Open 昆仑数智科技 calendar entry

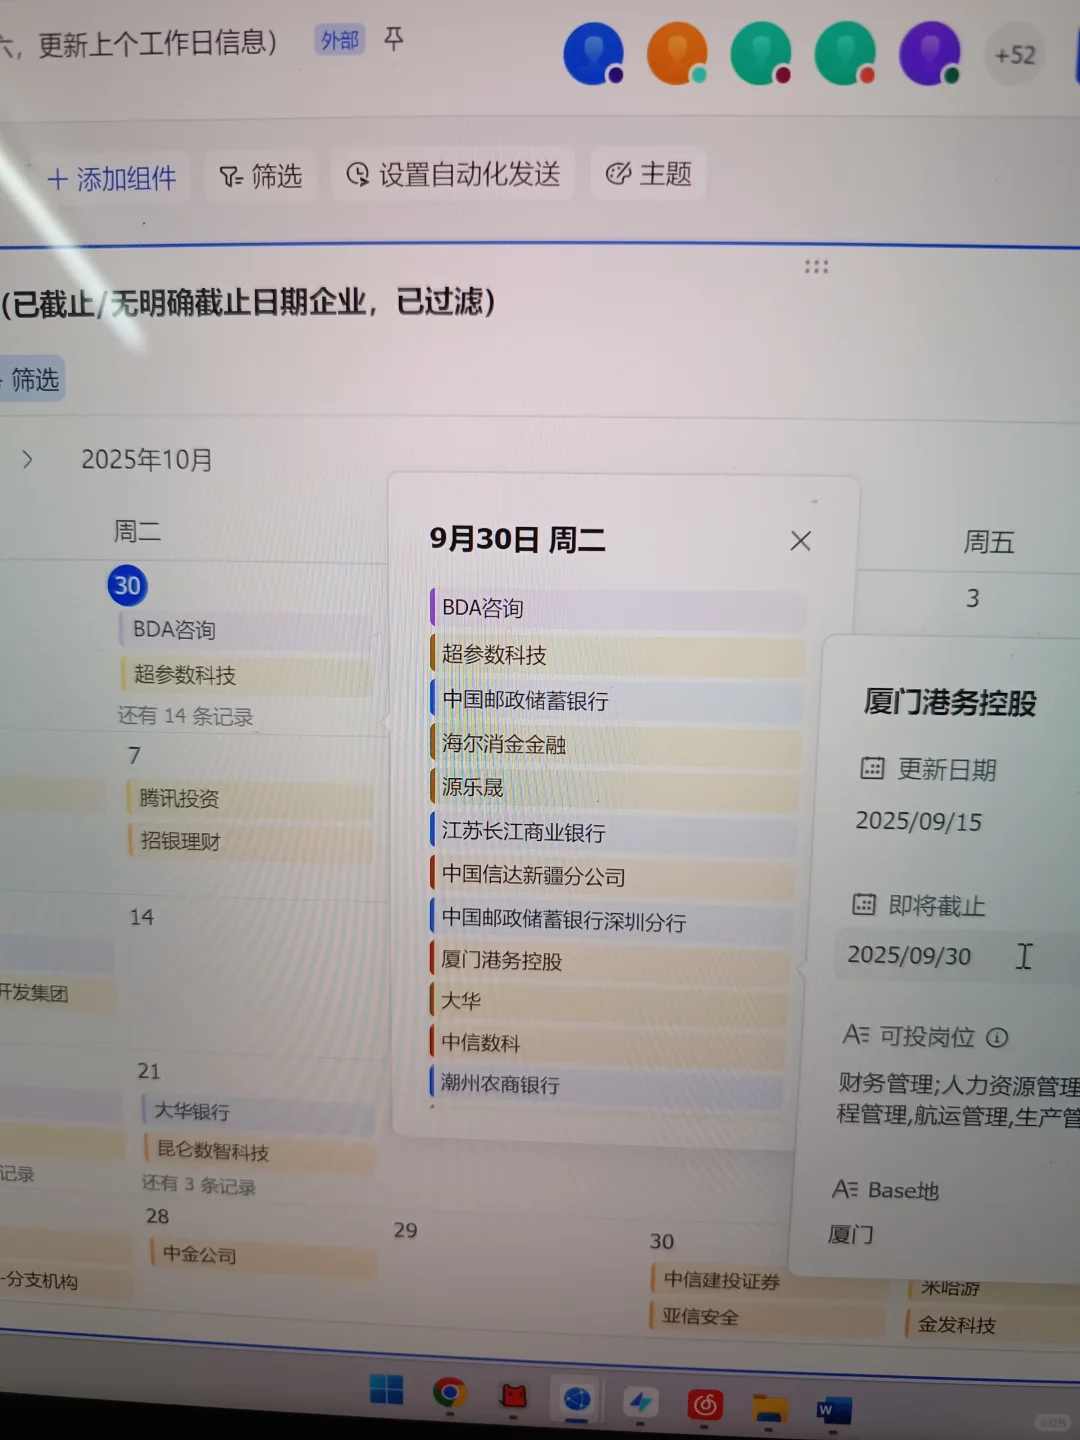pyautogui.click(x=260, y=1151)
